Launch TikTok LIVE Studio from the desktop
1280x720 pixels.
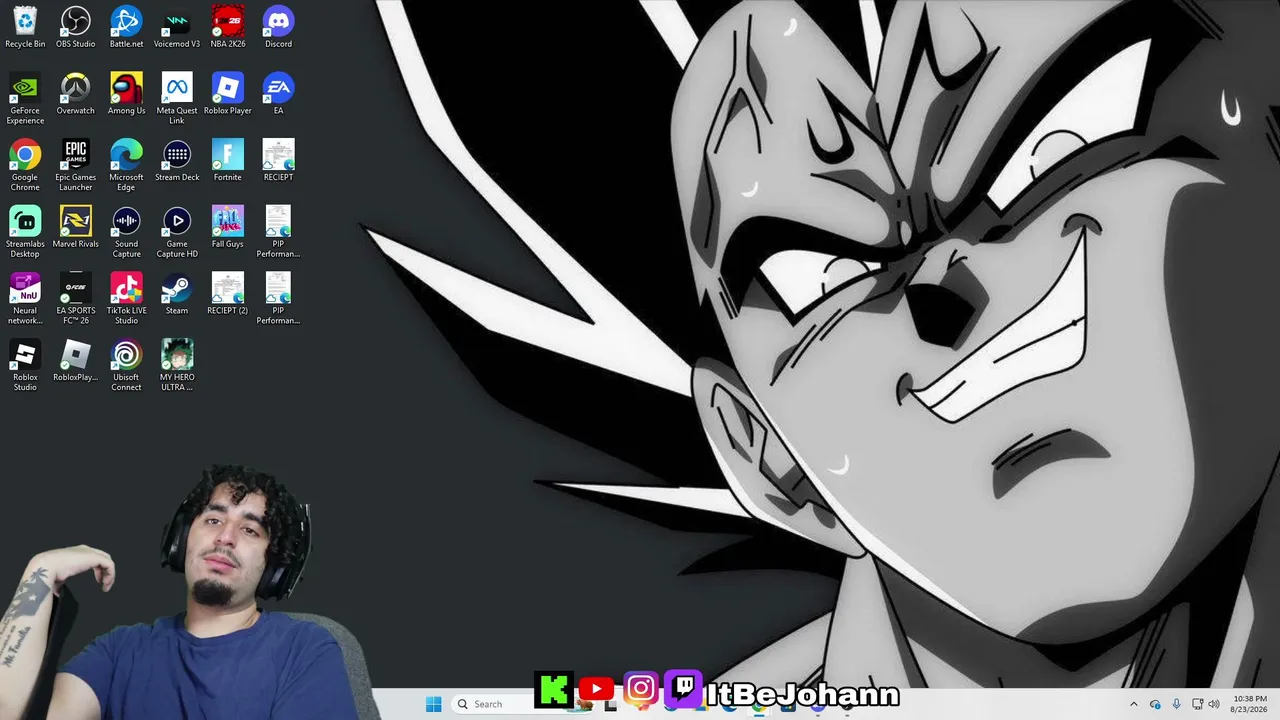point(126,299)
